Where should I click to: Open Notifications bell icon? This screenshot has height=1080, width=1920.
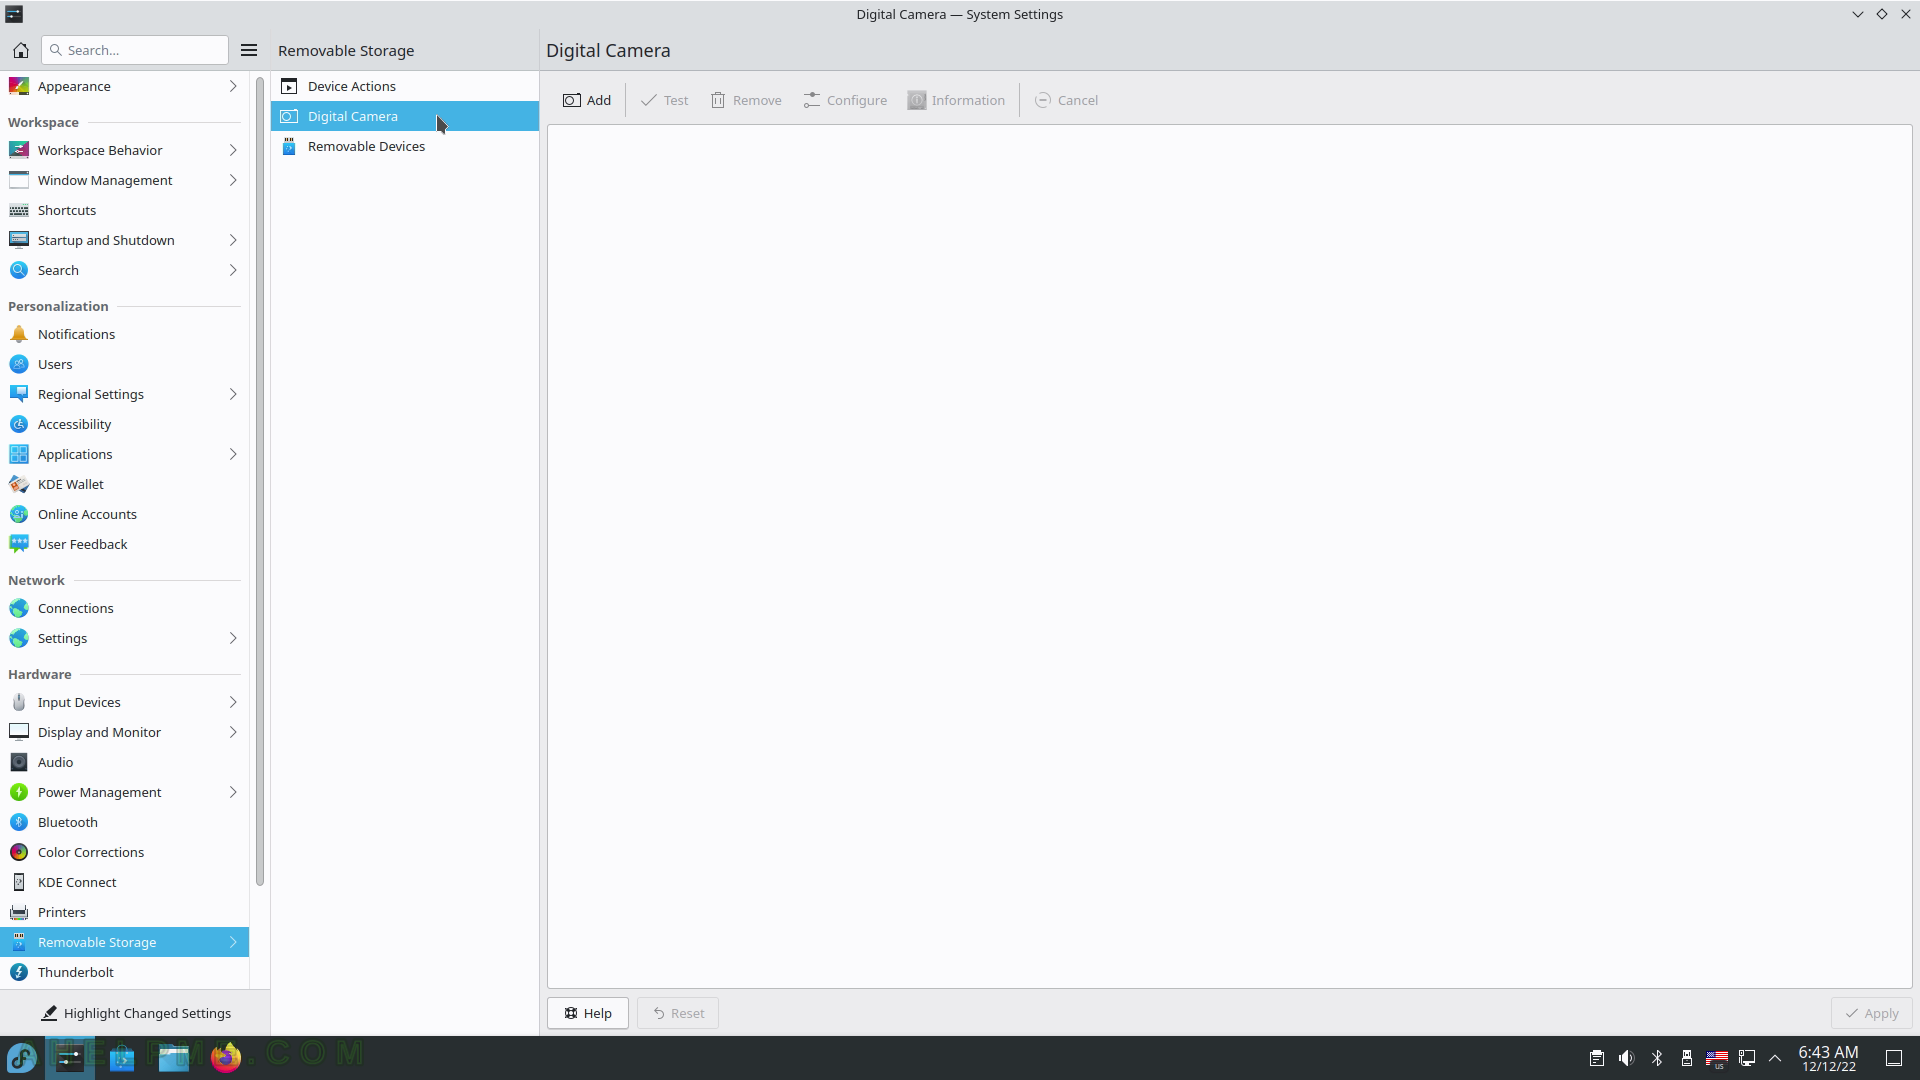(19, 334)
